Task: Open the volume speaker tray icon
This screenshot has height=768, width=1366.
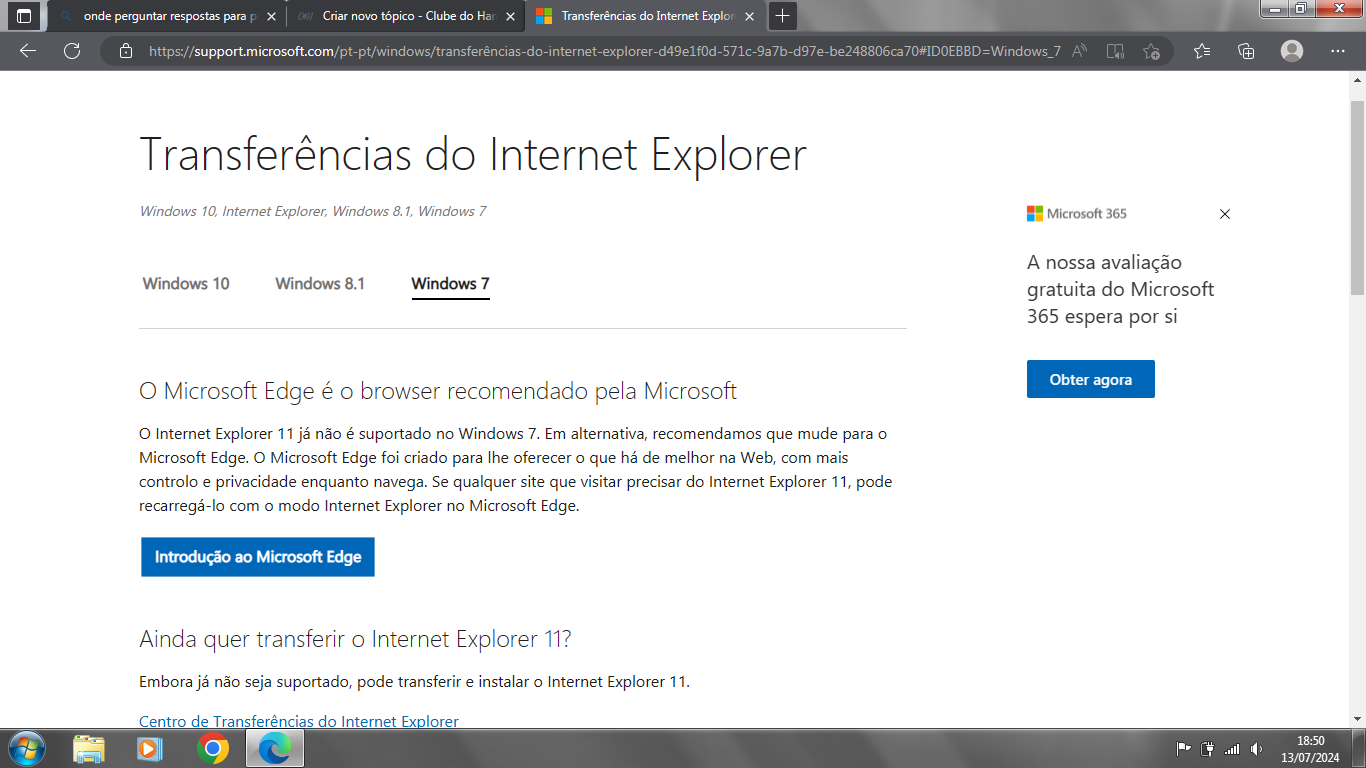Action: [1256, 749]
